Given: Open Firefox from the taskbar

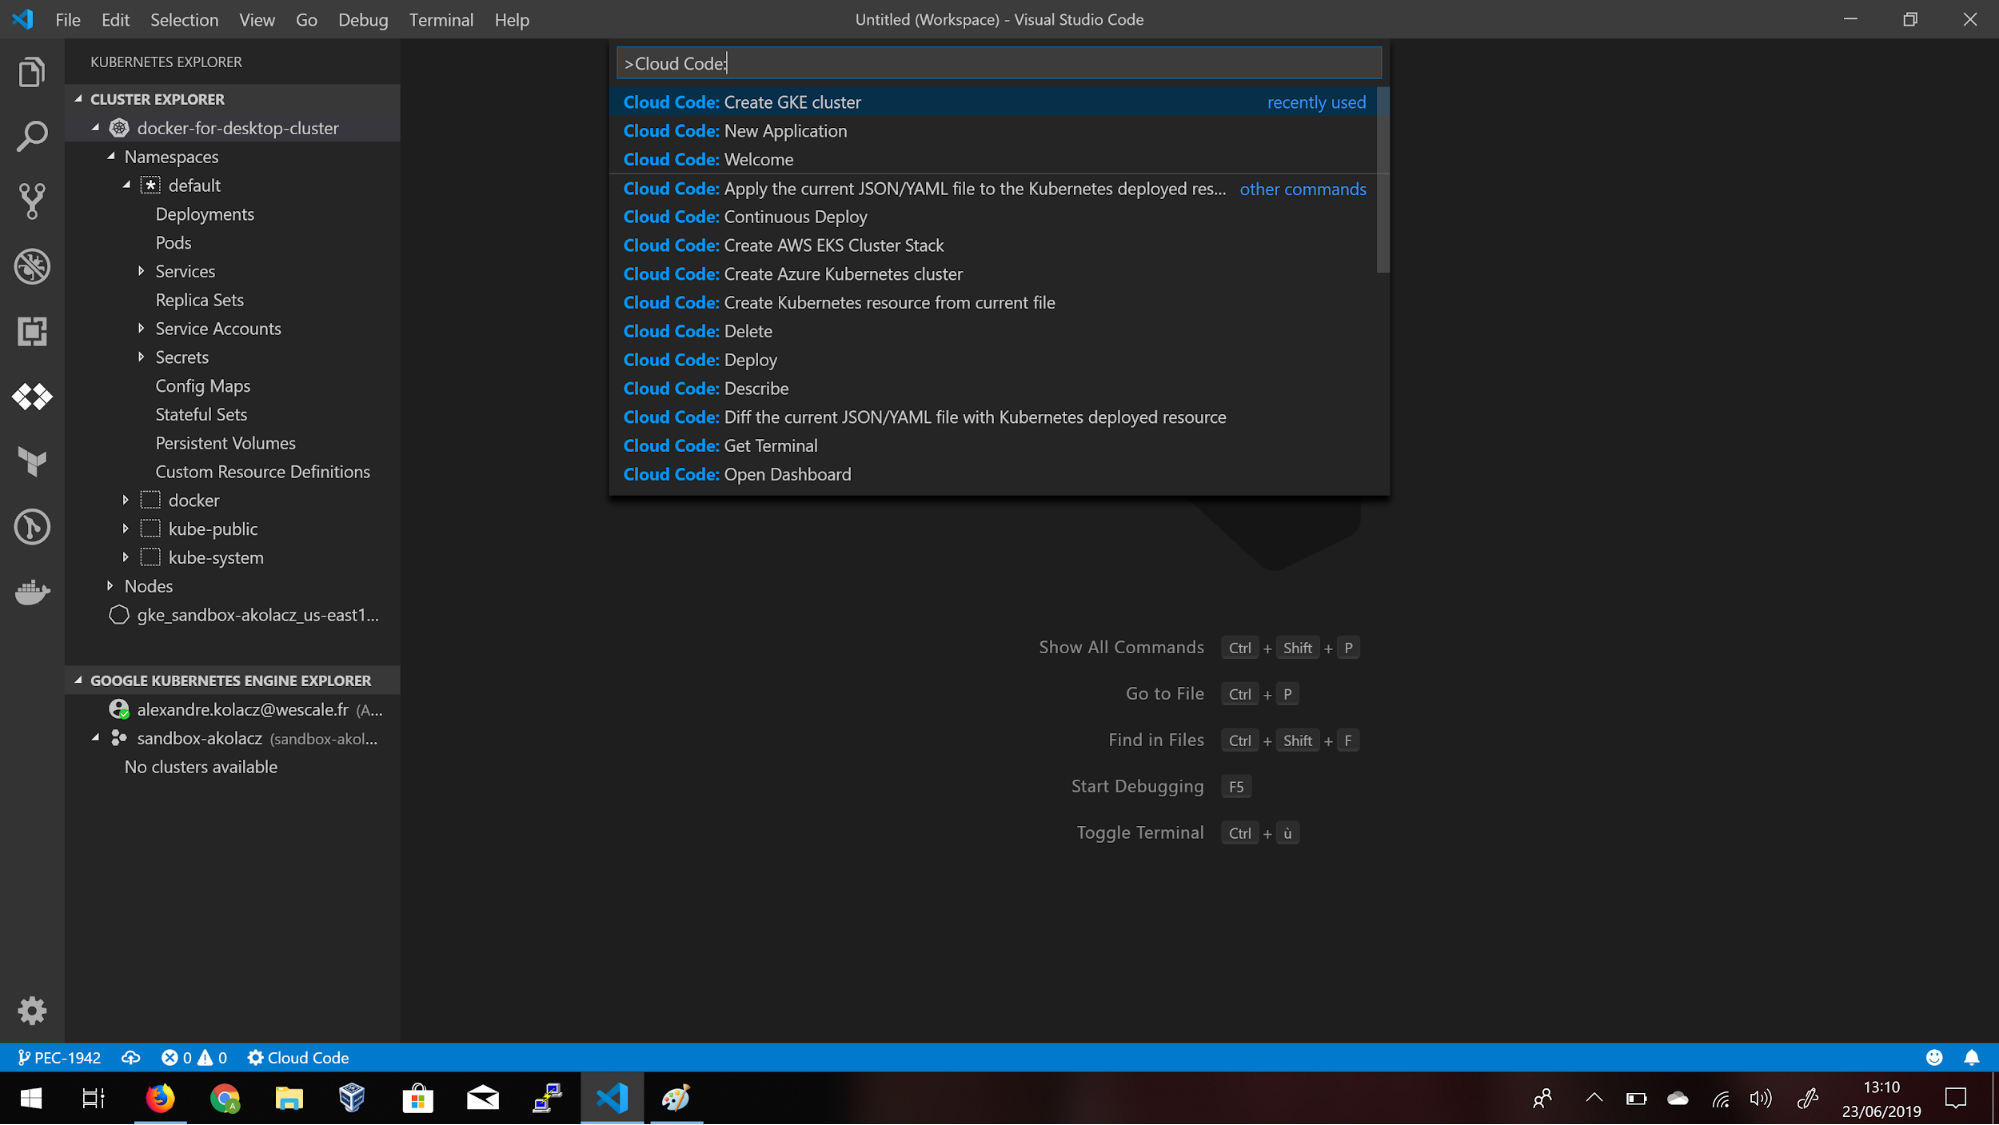Looking at the screenshot, I should point(160,1098).
